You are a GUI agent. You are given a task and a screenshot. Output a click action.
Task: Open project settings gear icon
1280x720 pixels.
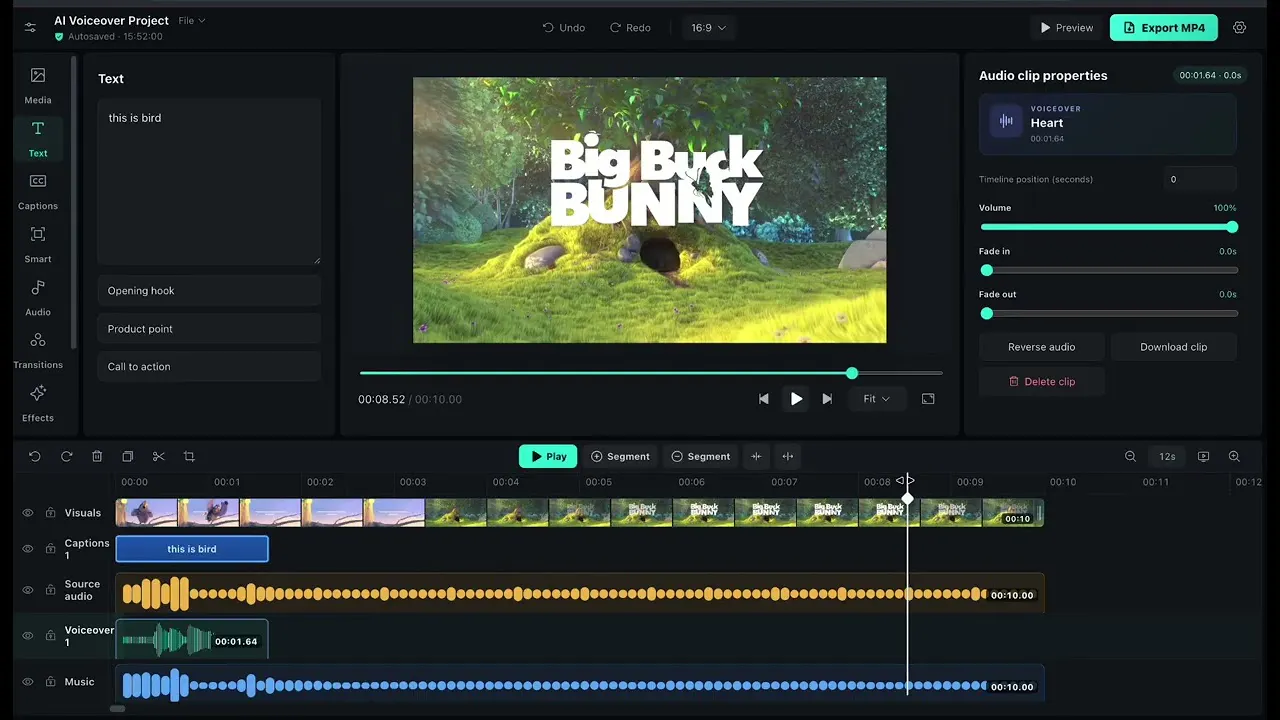(x=1240, y=28)
